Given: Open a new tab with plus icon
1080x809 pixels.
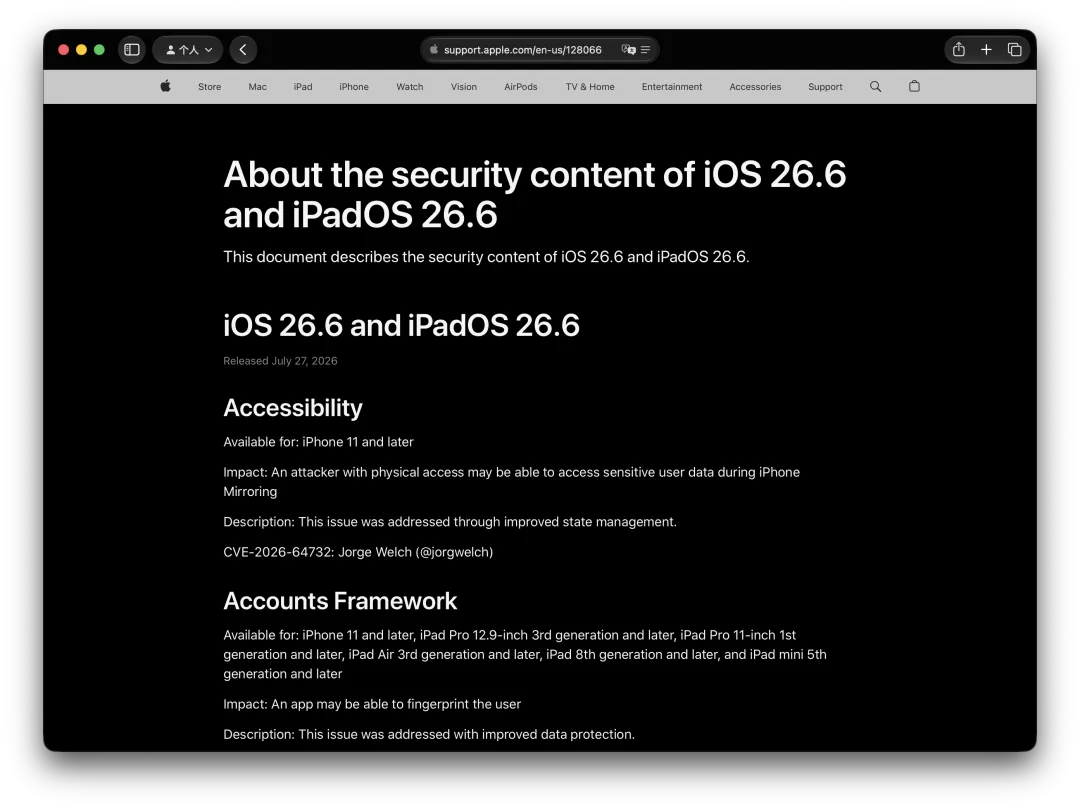Looking at the screenshot, I should [x=986, y=50].
